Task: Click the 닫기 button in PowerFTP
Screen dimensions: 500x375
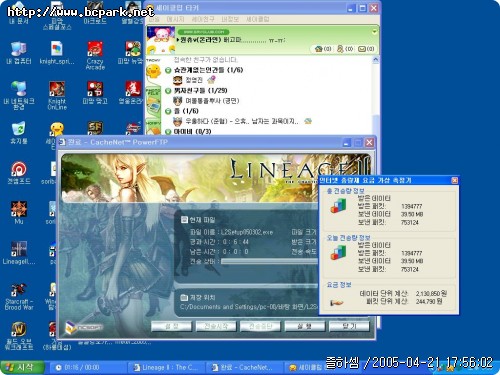Action: click(349, 326)
